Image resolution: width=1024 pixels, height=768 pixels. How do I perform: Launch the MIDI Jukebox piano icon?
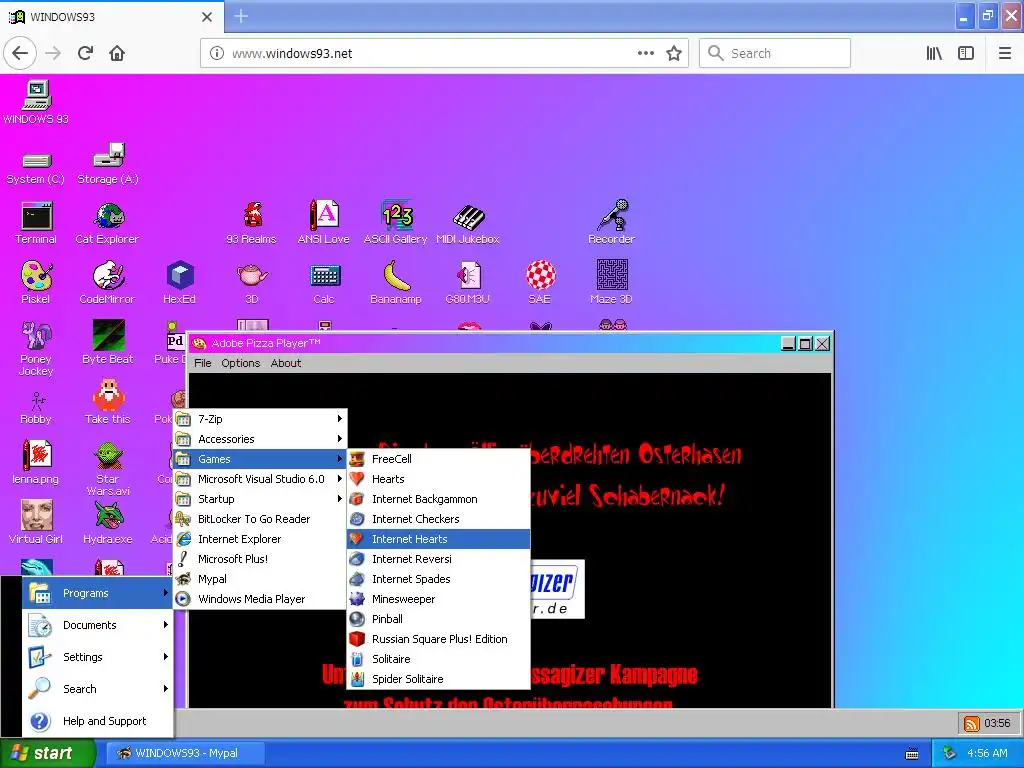coord(468,225)
